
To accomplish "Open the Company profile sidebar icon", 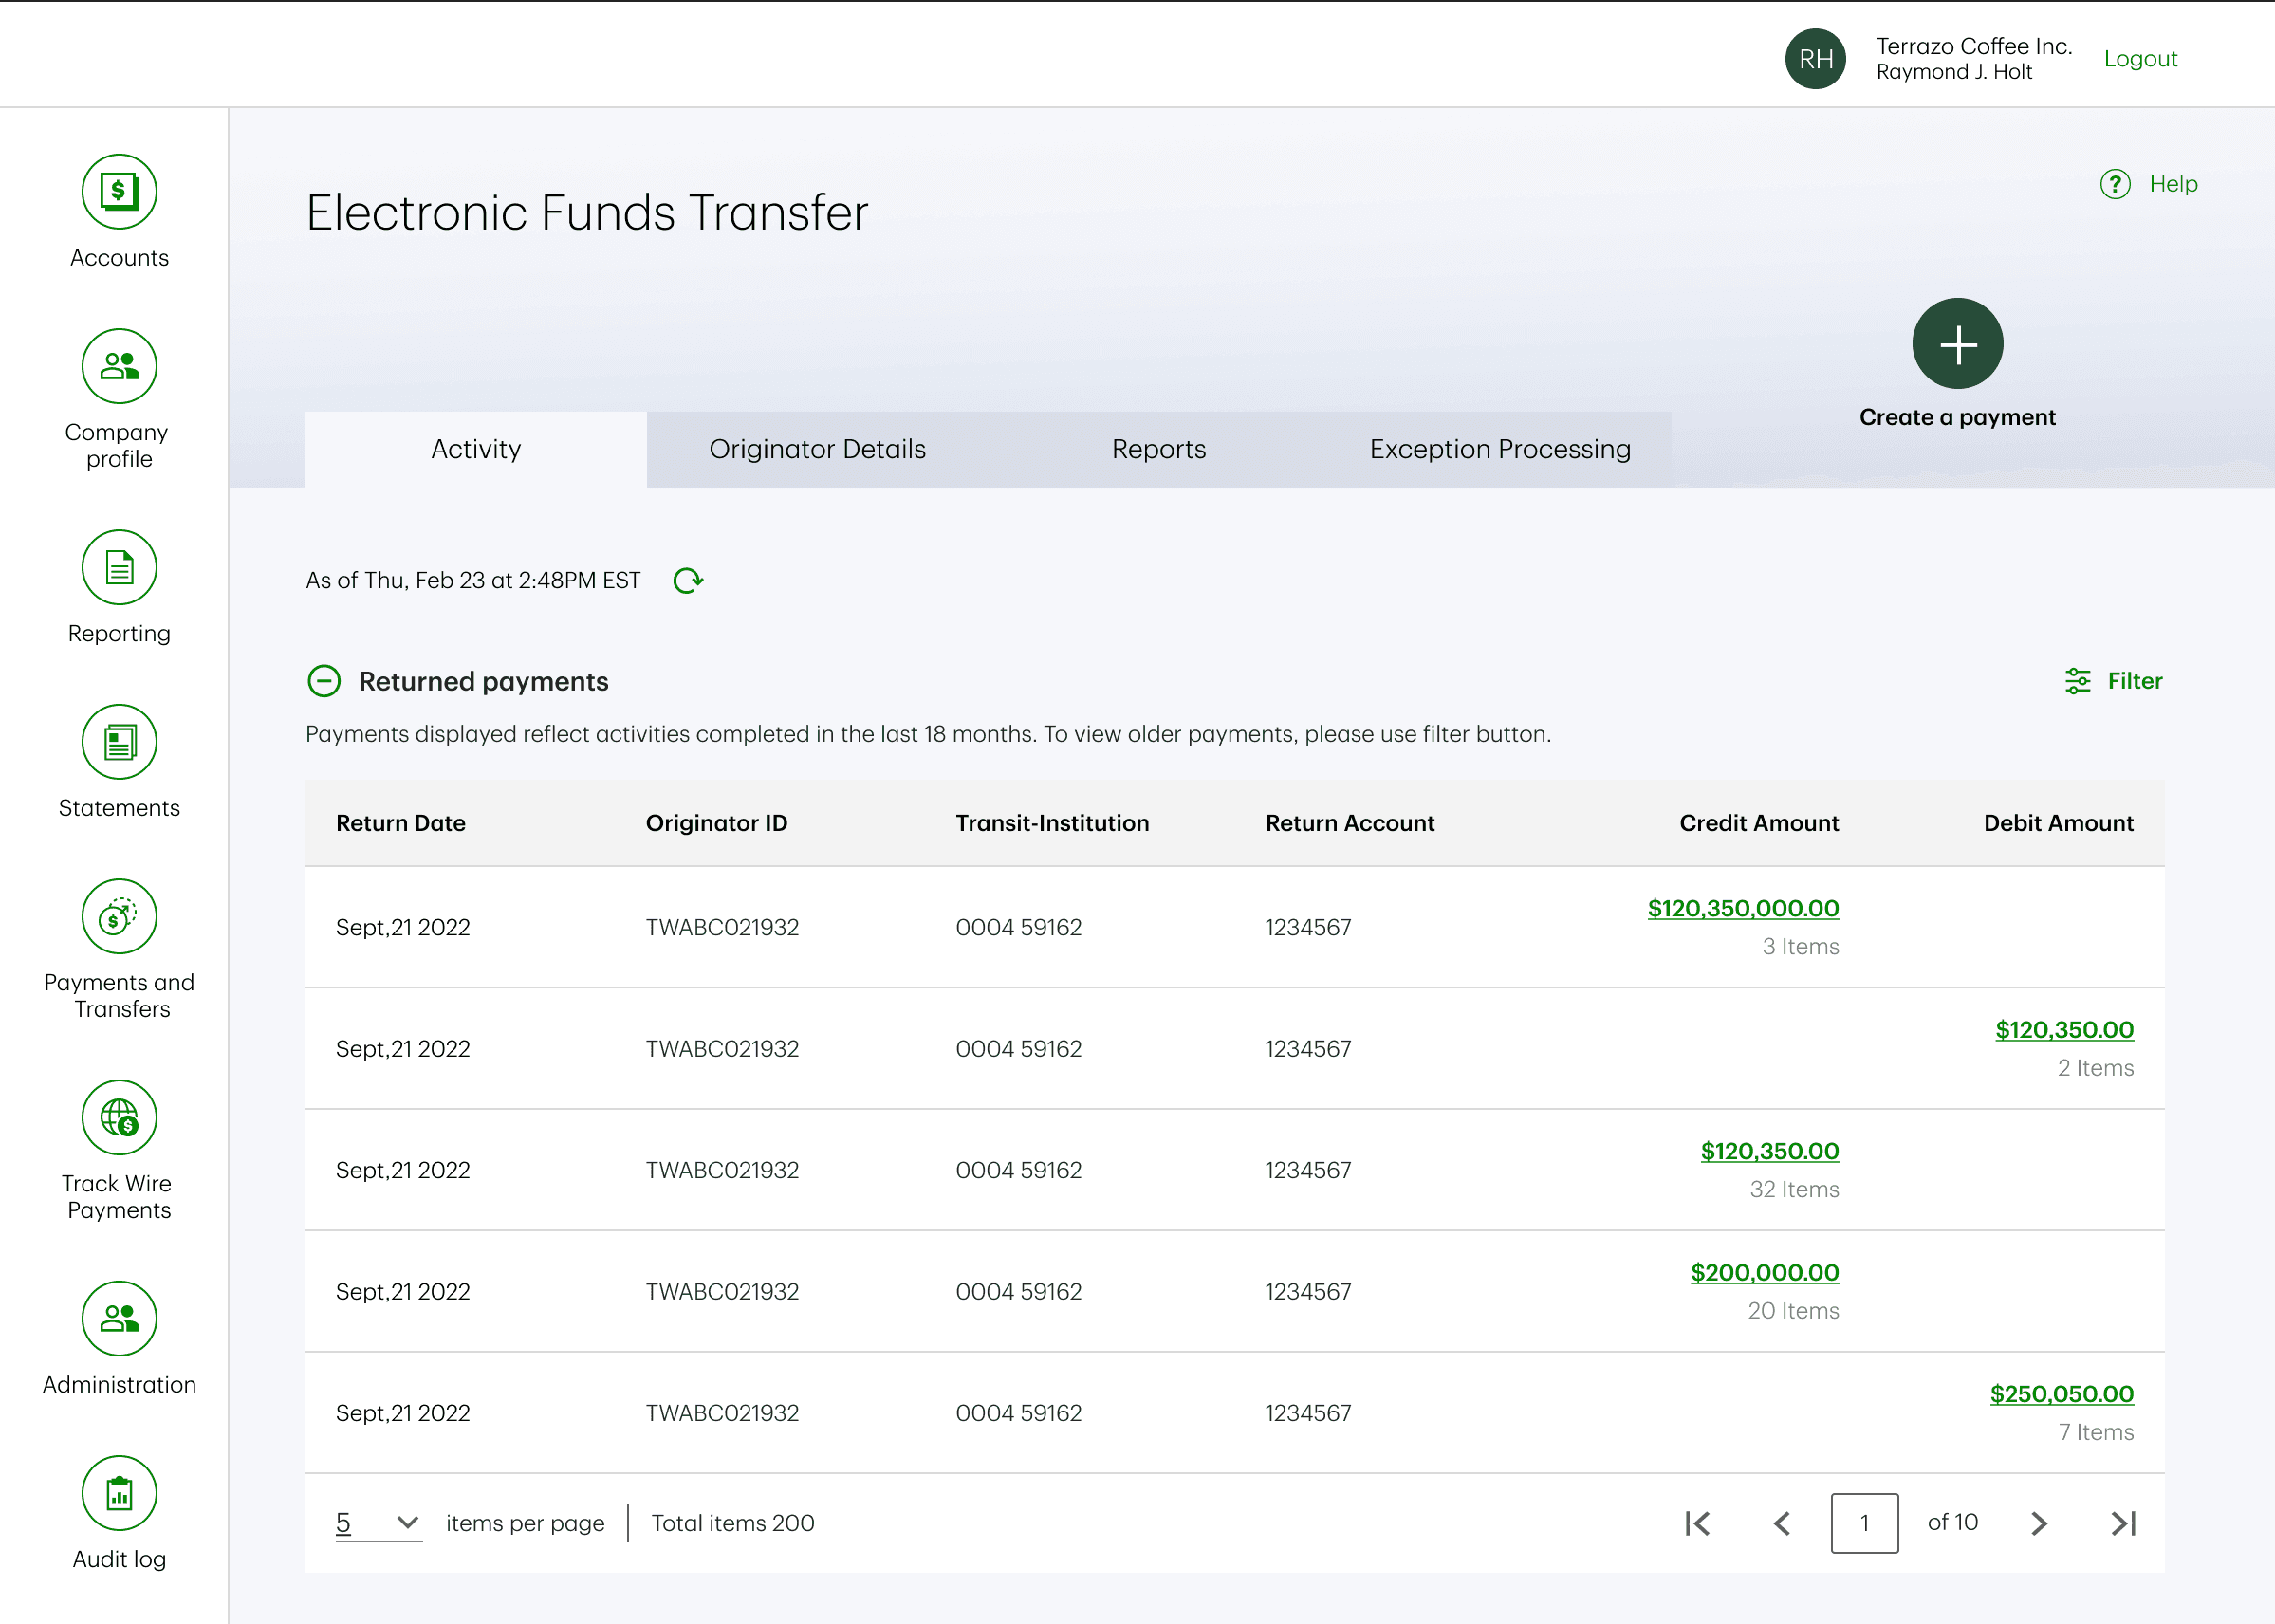I will (x=119, y=366).
